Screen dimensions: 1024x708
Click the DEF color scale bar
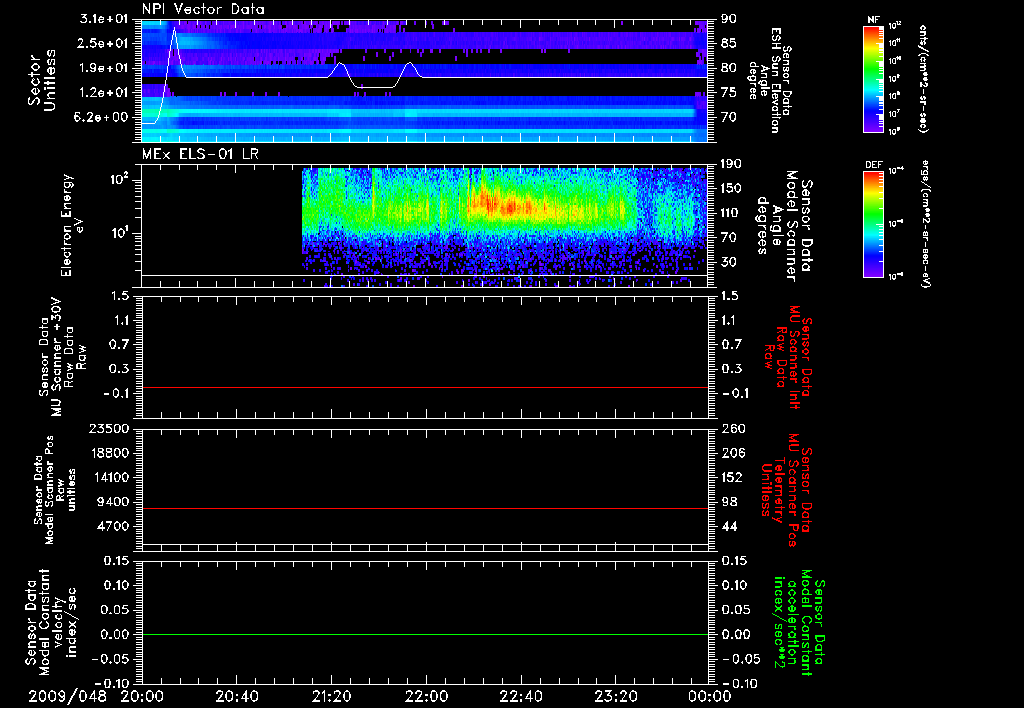click(873, 224)
